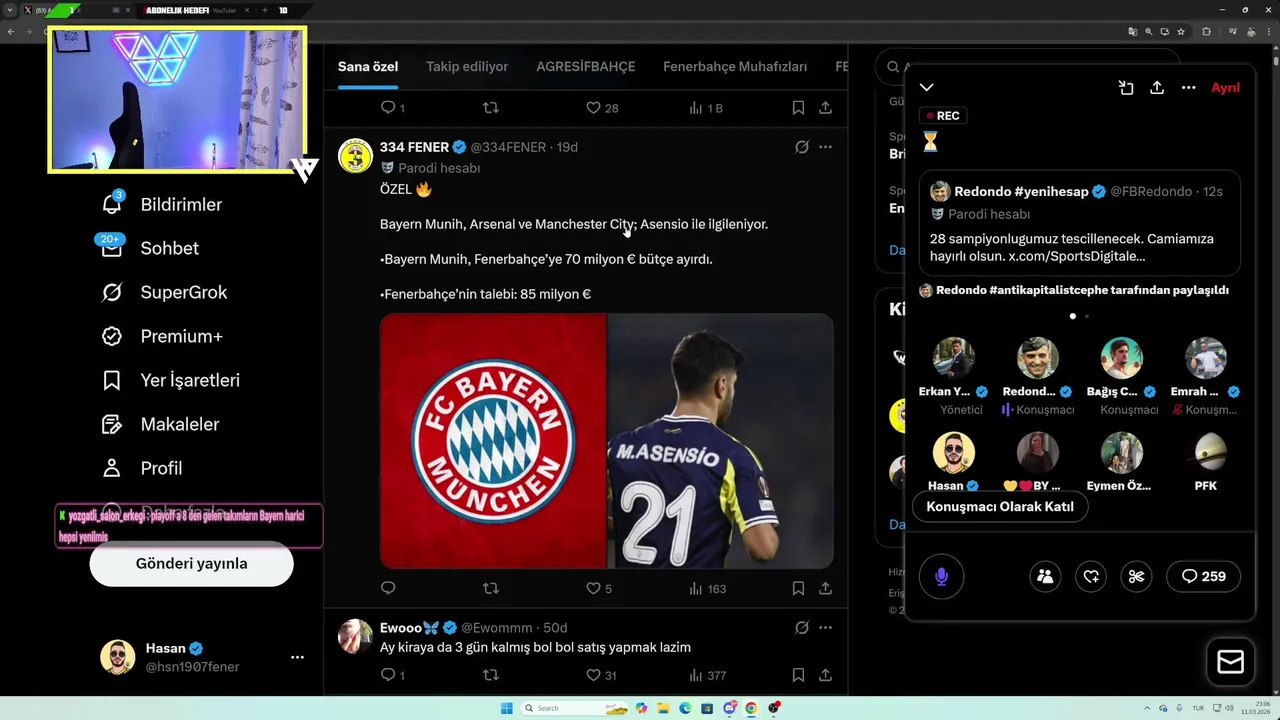This screenshot has width=1280, height=720.
Task: Clip the Space with scissors icon
Action: tap(1136, 576)
